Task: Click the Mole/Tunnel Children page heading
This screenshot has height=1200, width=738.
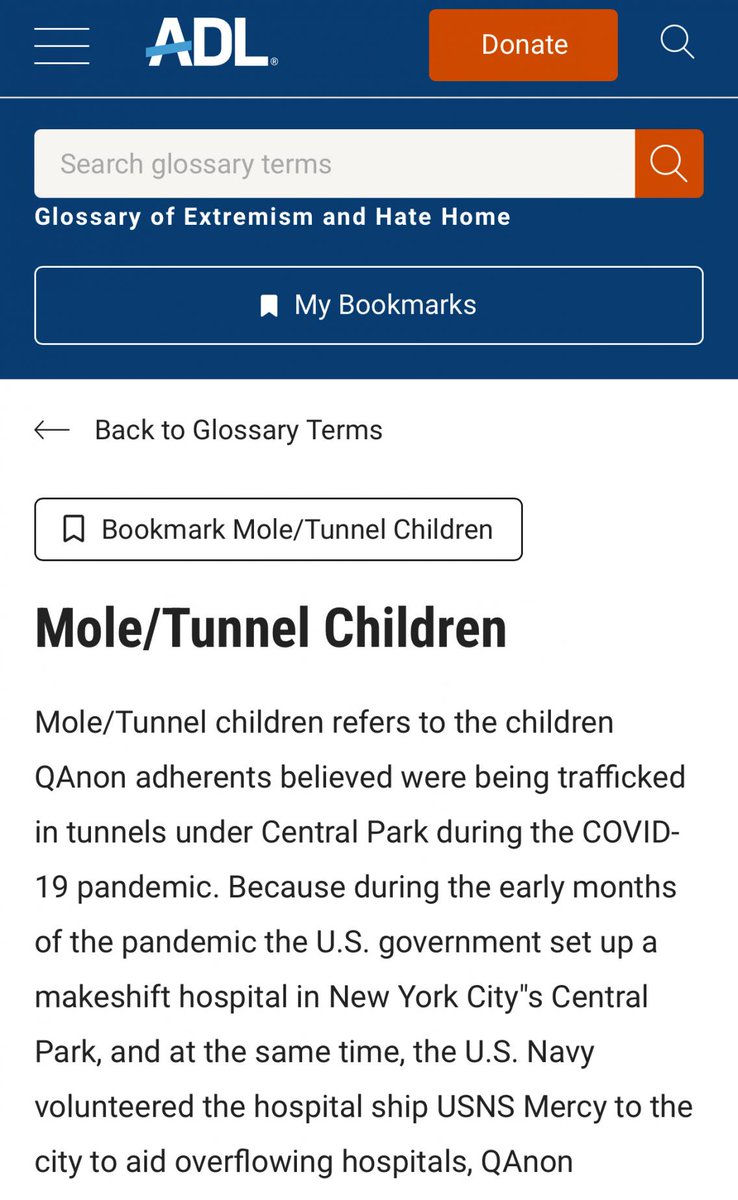Action: tap(270, 628)
